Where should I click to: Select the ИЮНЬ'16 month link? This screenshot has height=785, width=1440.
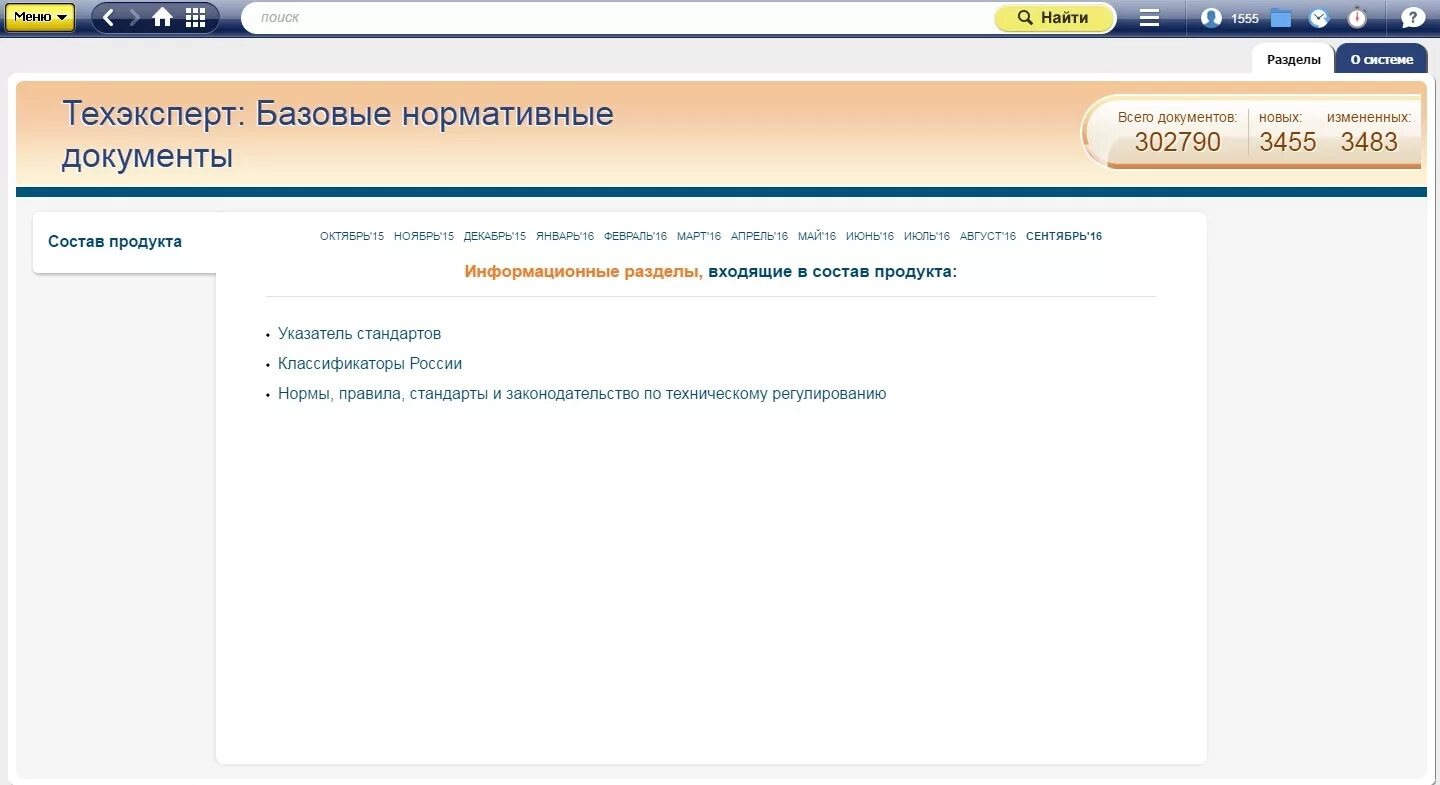(870, 236)
